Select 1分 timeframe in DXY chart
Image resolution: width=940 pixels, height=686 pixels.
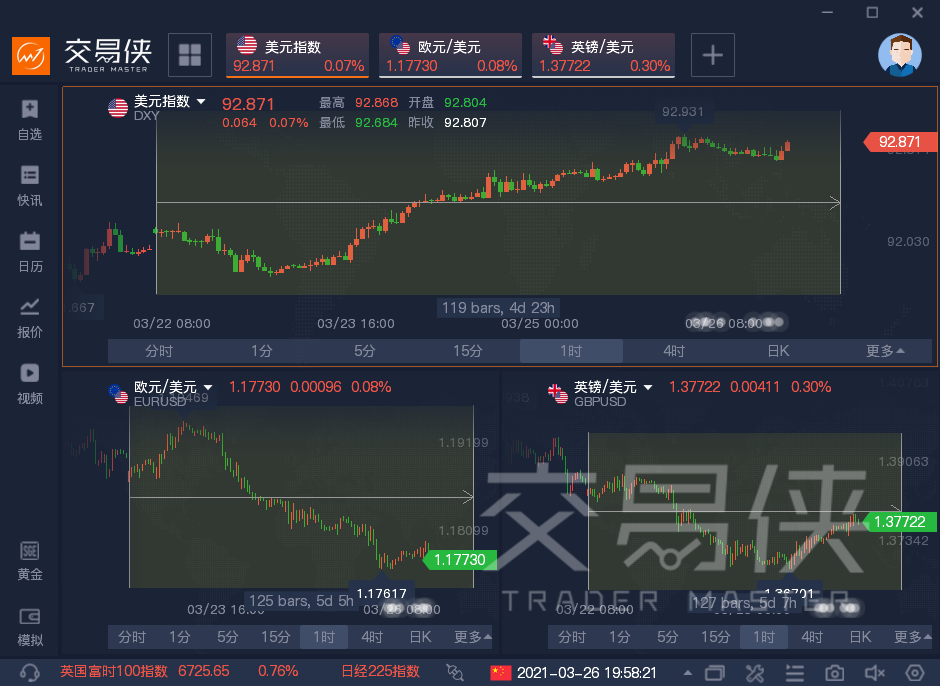[262, 351]
